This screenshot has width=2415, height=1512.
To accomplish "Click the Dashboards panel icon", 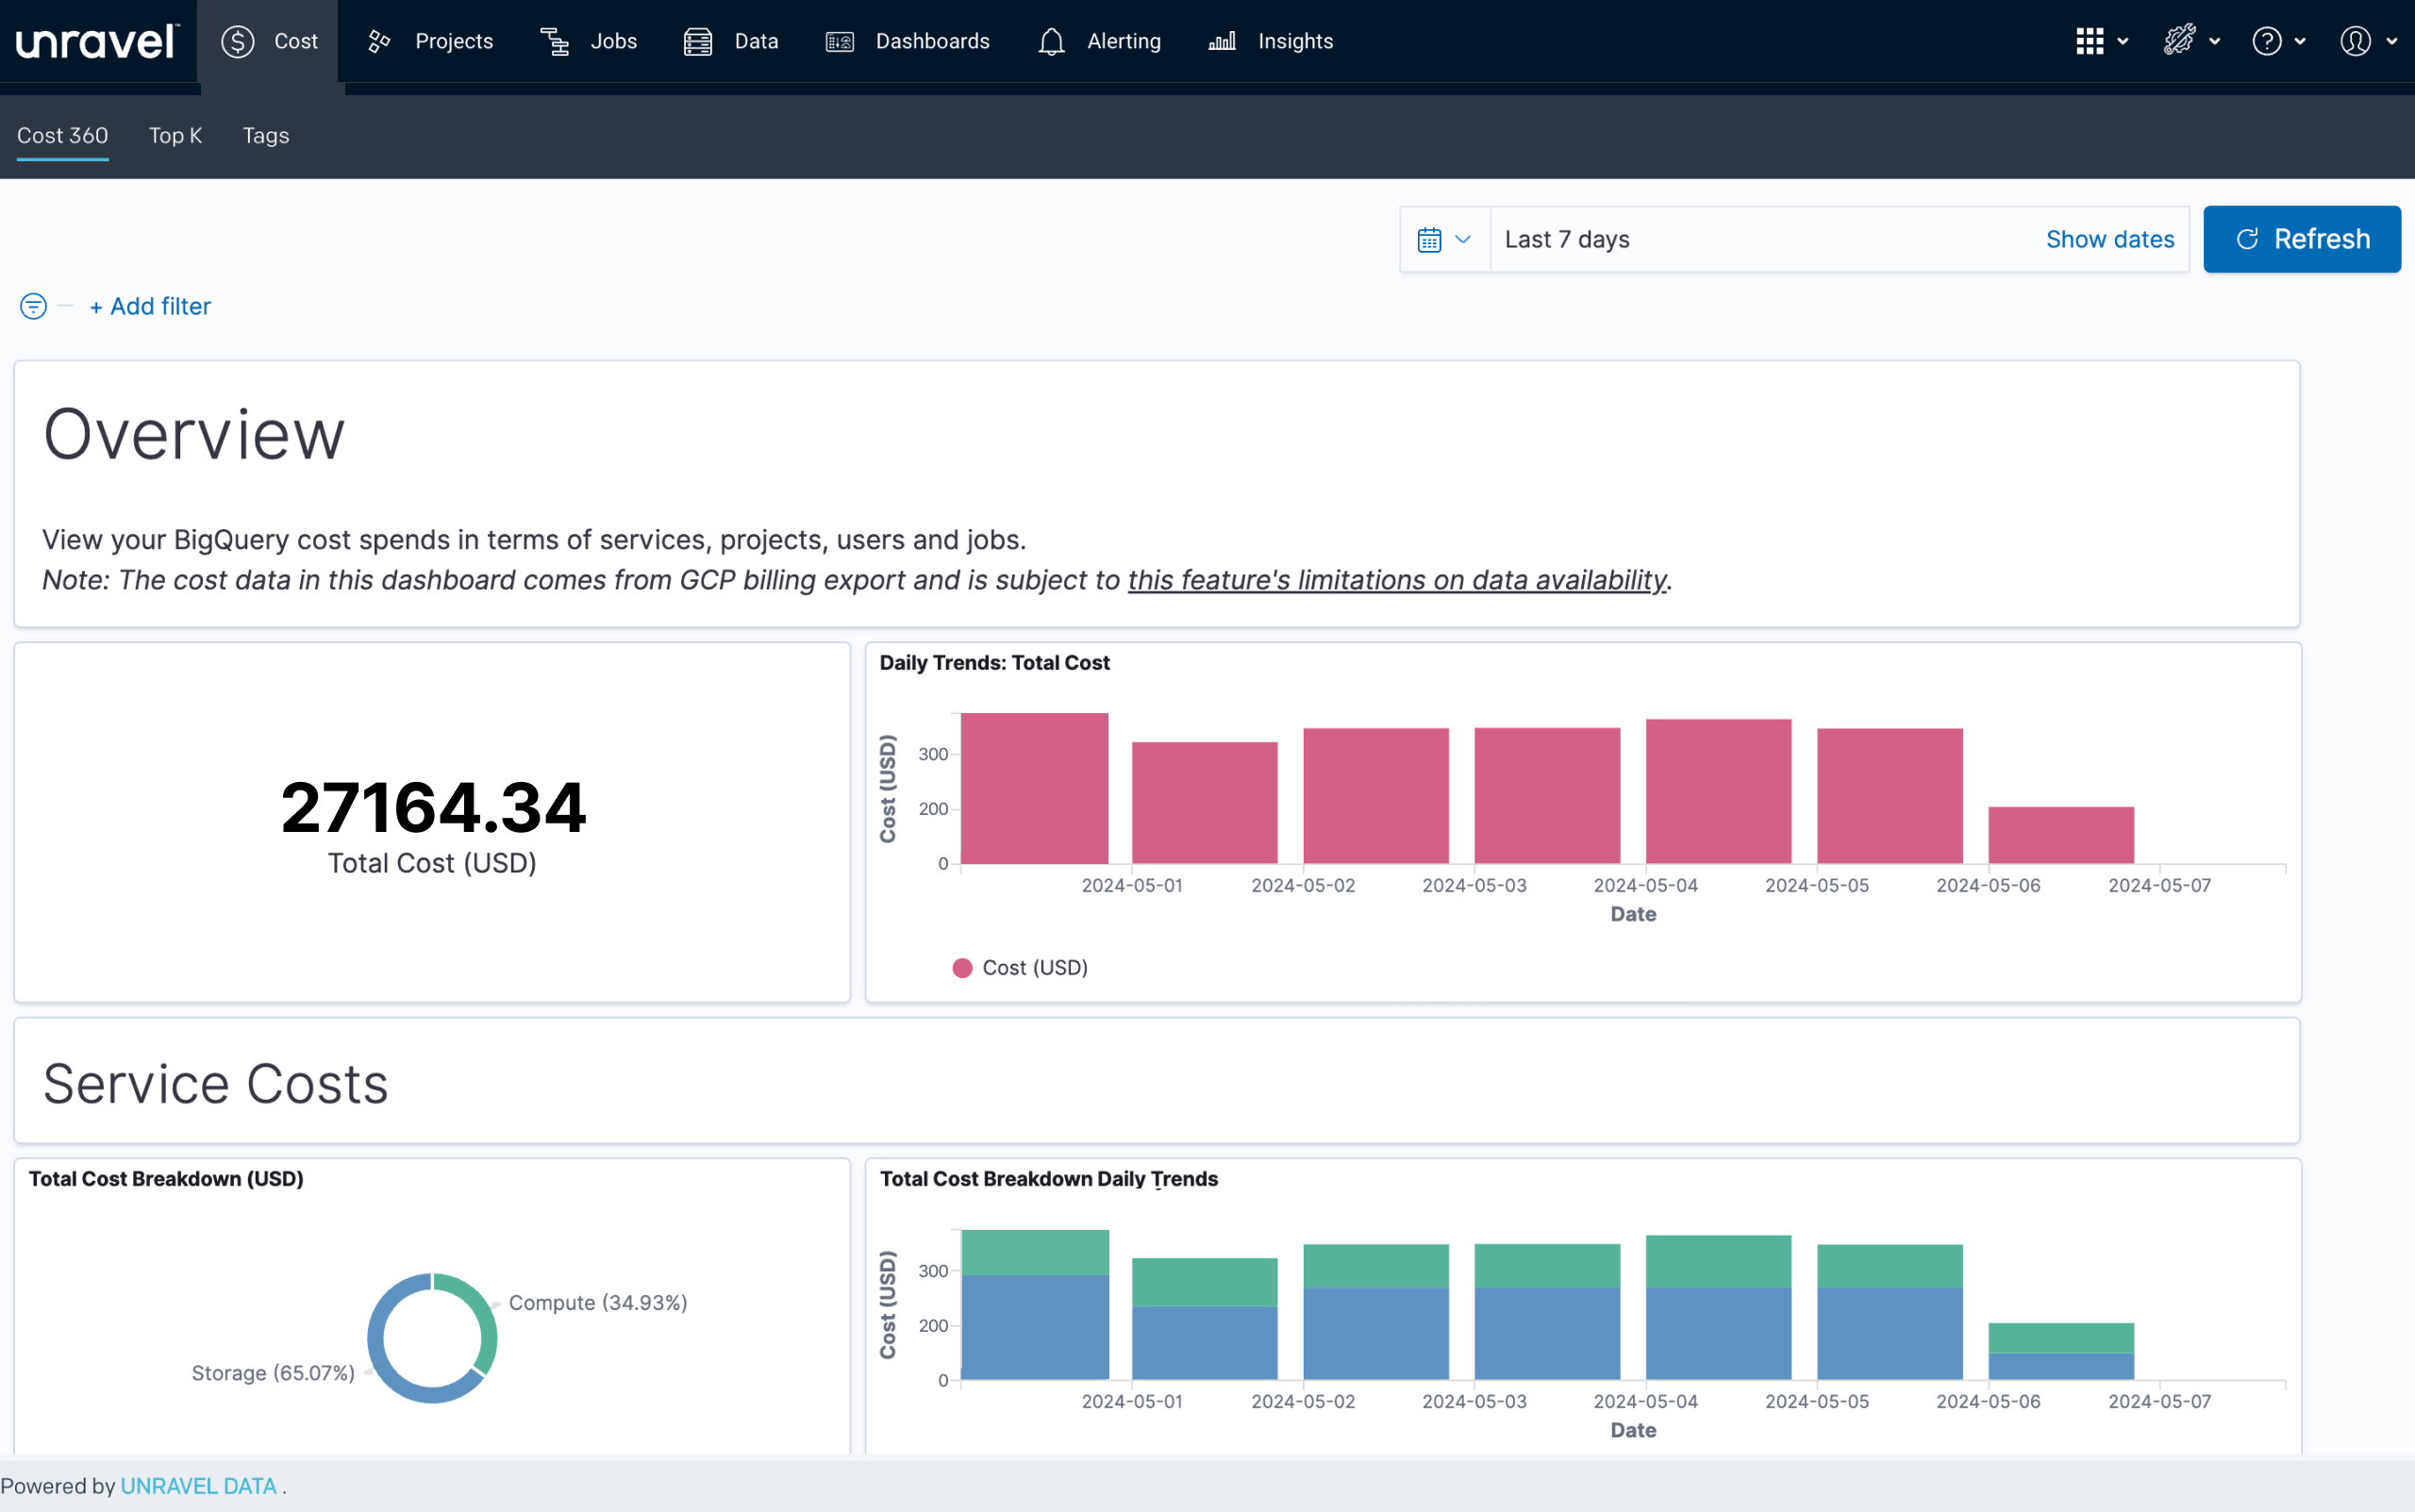I will coord(840,41).
